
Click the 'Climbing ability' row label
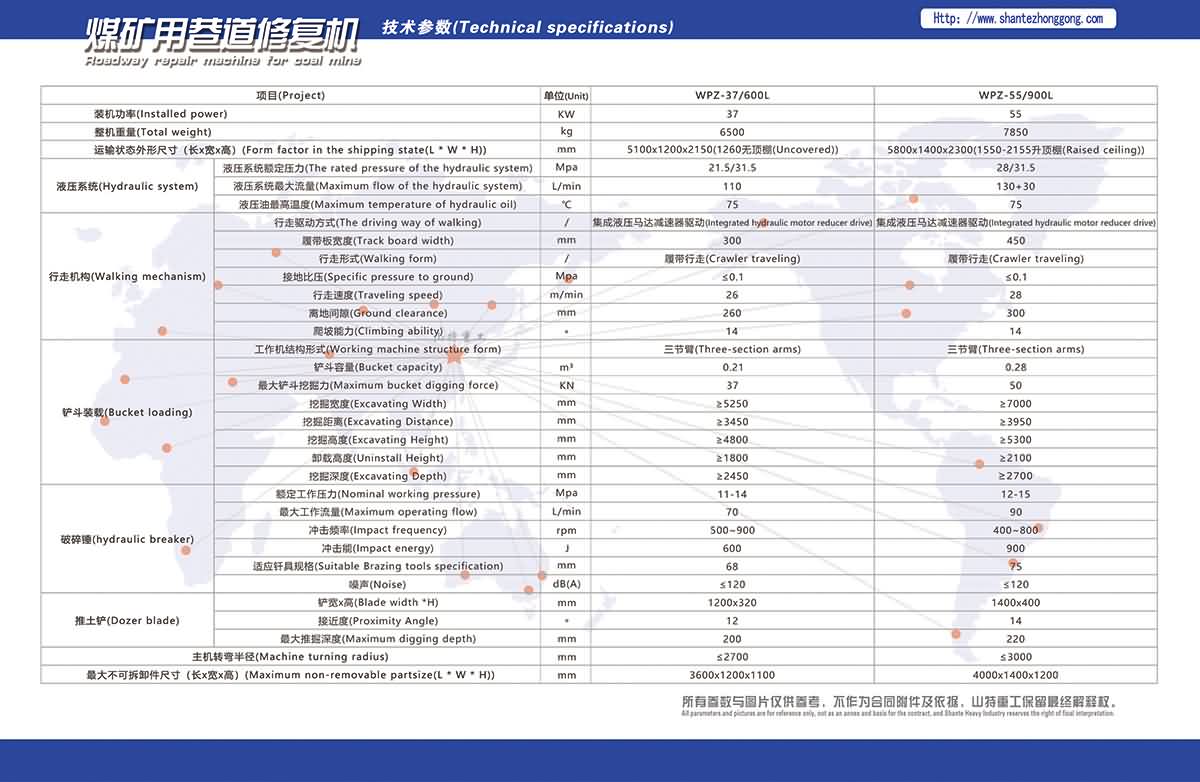click(x=378, y=331)
